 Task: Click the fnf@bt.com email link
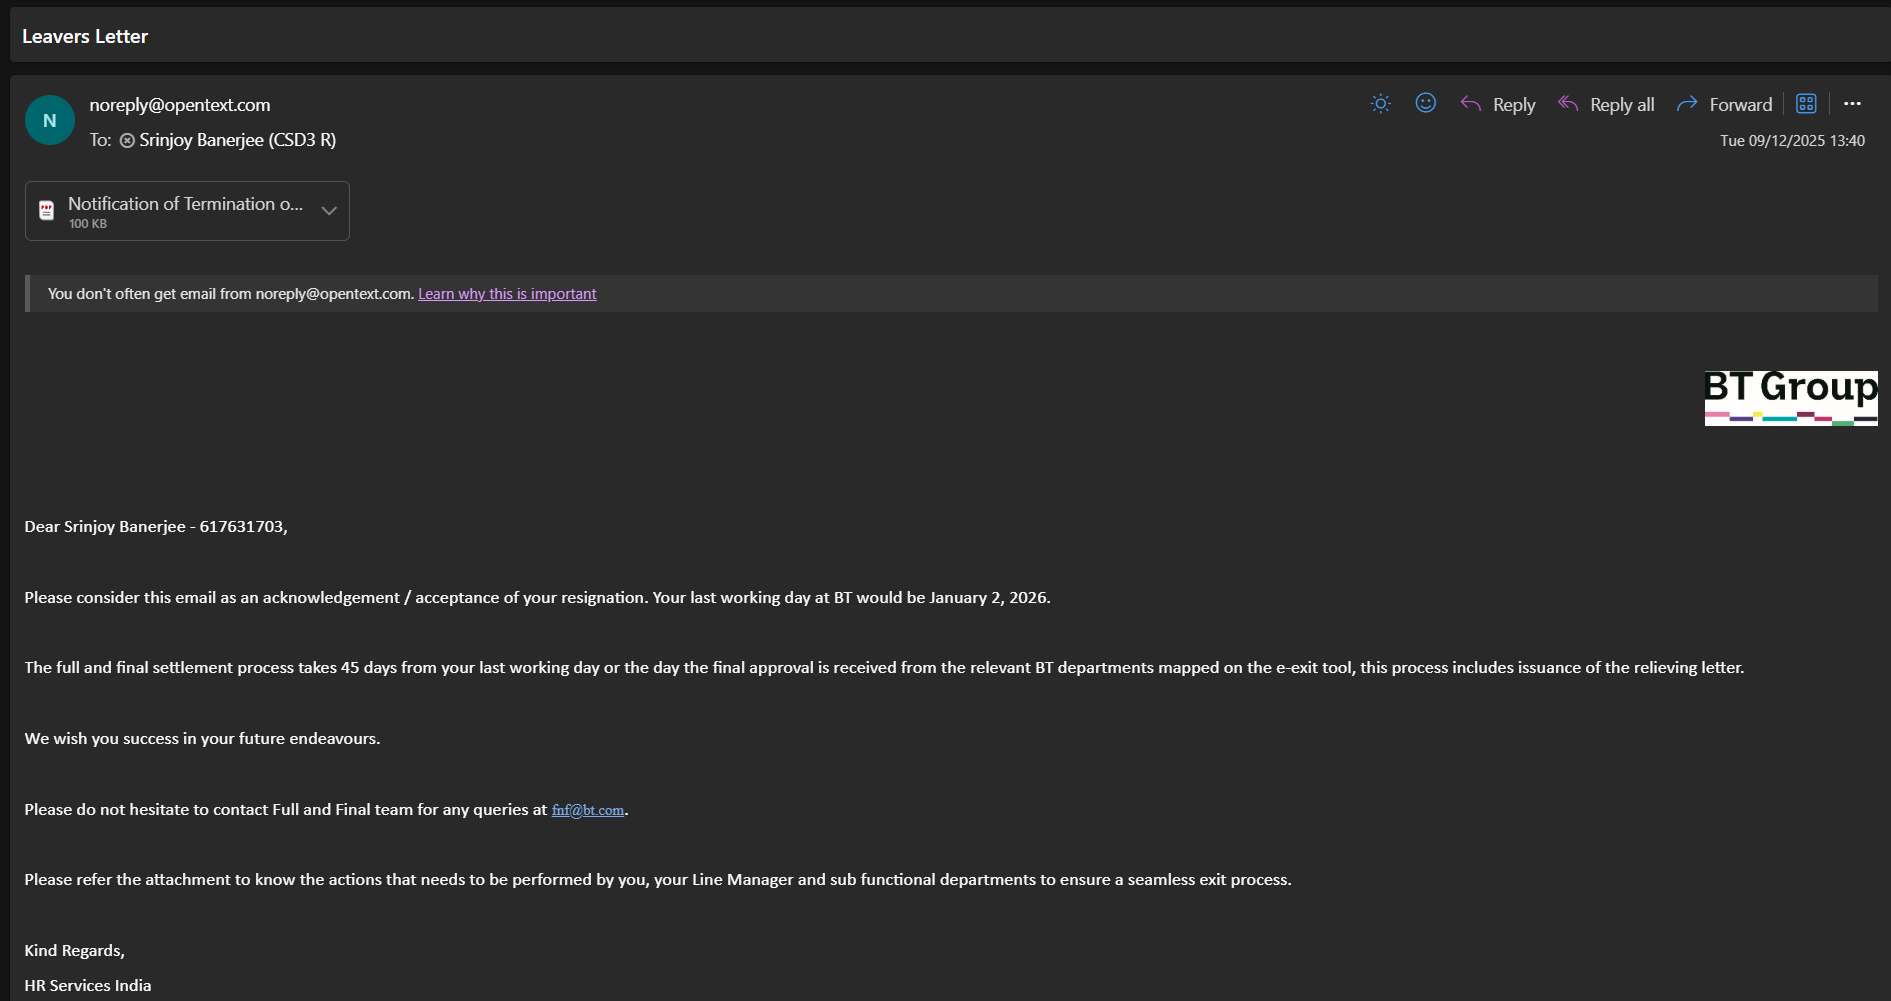point(588,810)
